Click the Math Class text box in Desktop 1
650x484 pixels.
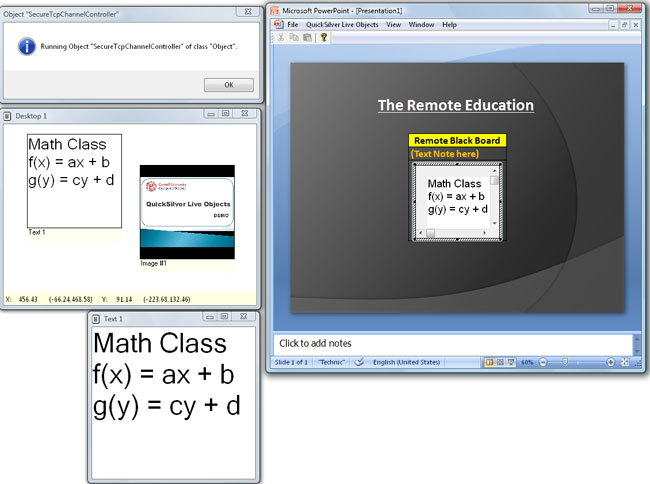pos(74,180)
